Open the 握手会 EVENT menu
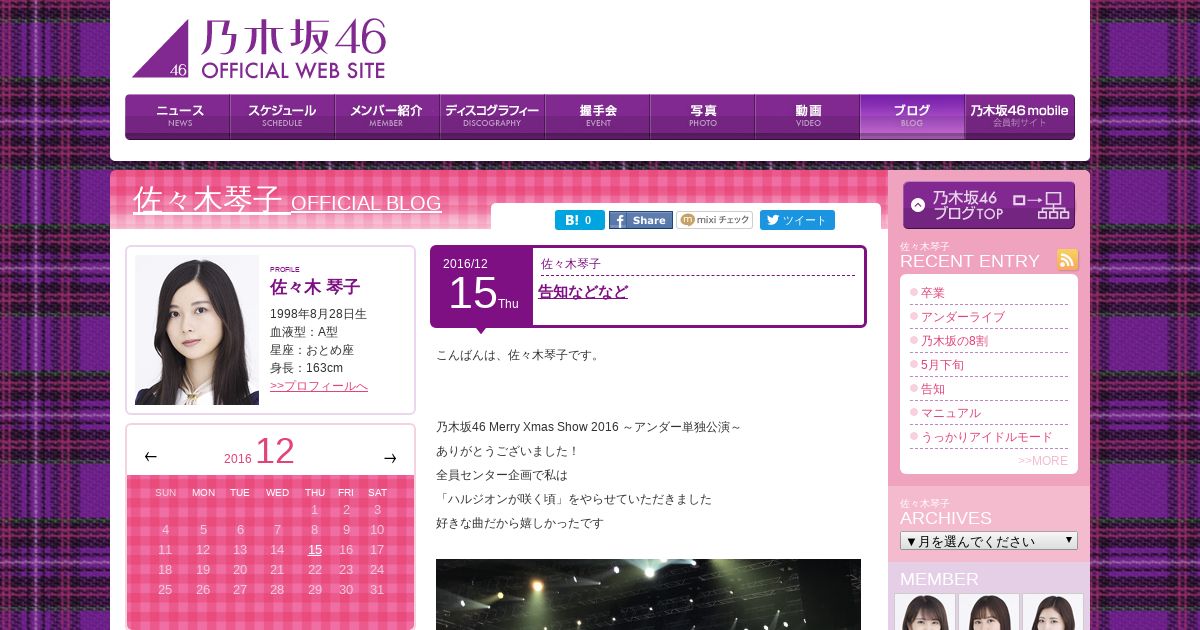 click(x=597, y=117)
